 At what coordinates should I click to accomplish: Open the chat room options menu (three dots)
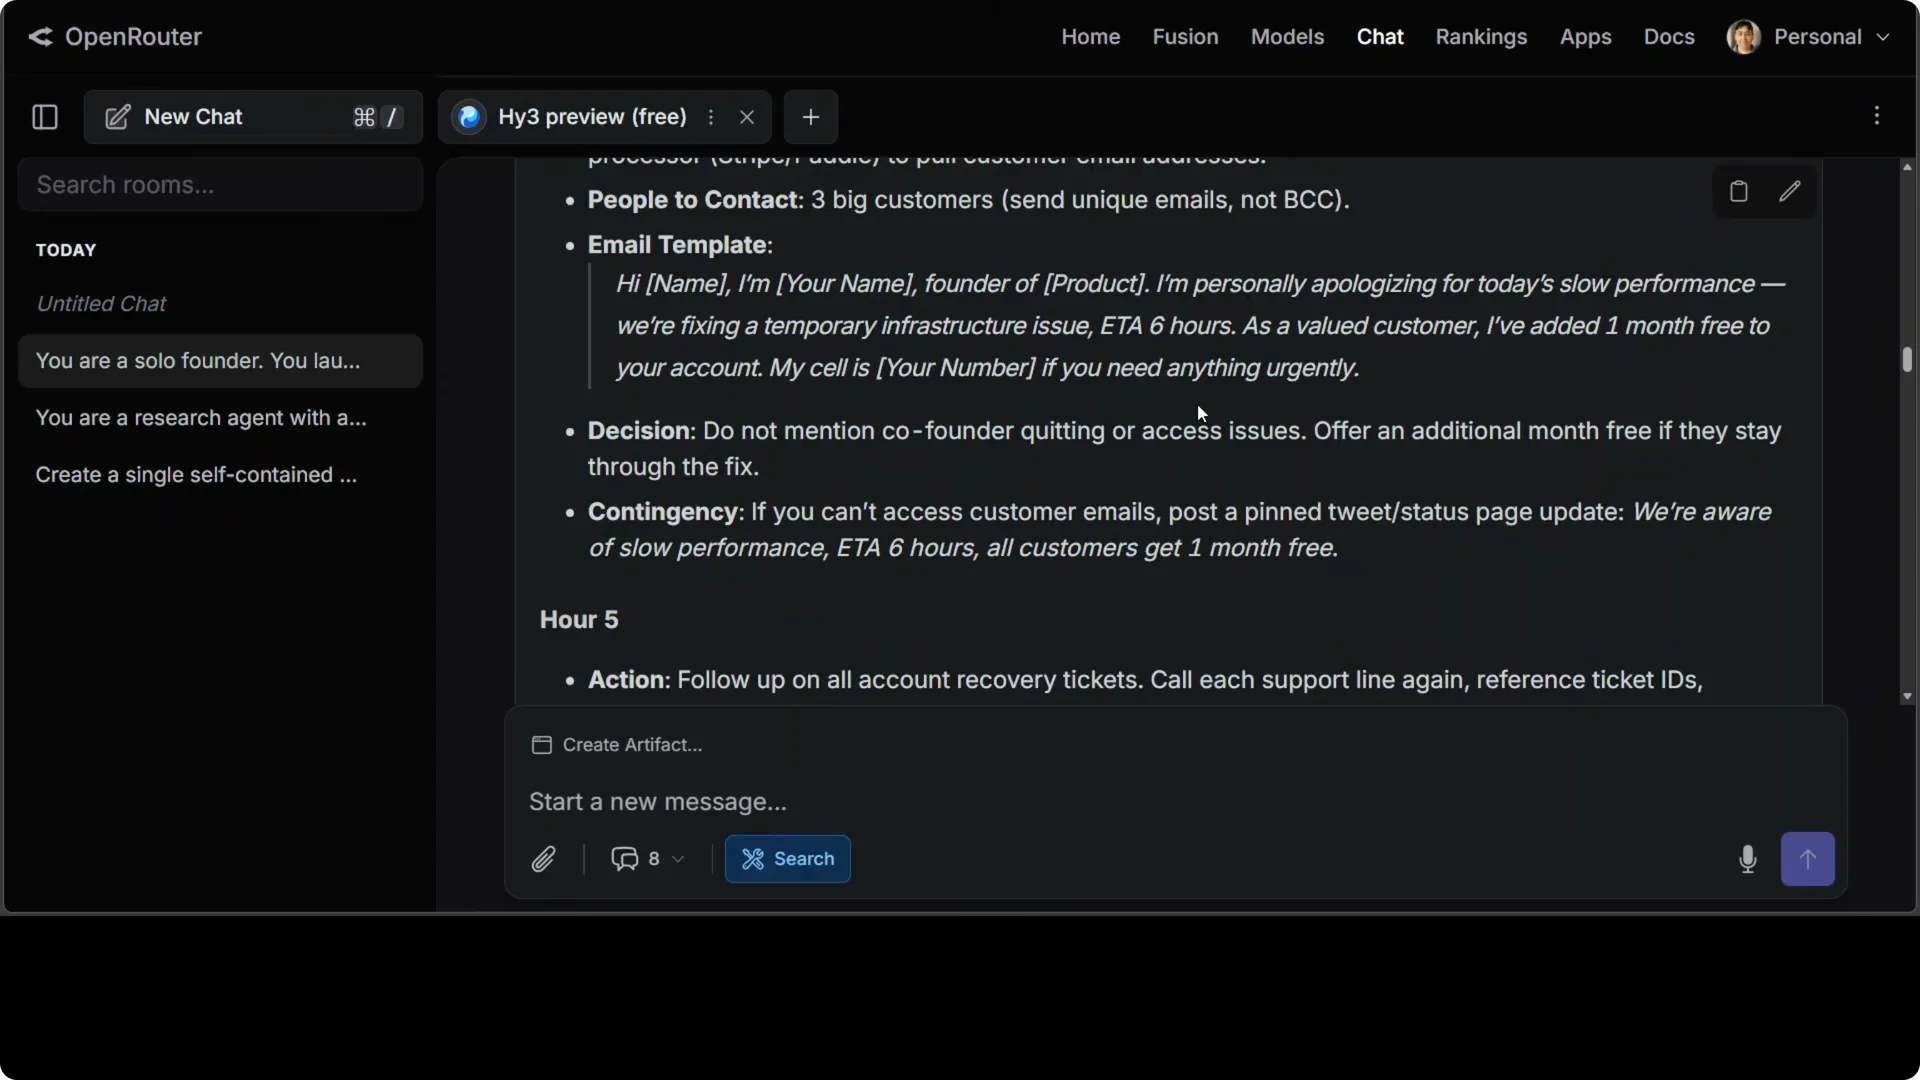(x=1877, y=116)
